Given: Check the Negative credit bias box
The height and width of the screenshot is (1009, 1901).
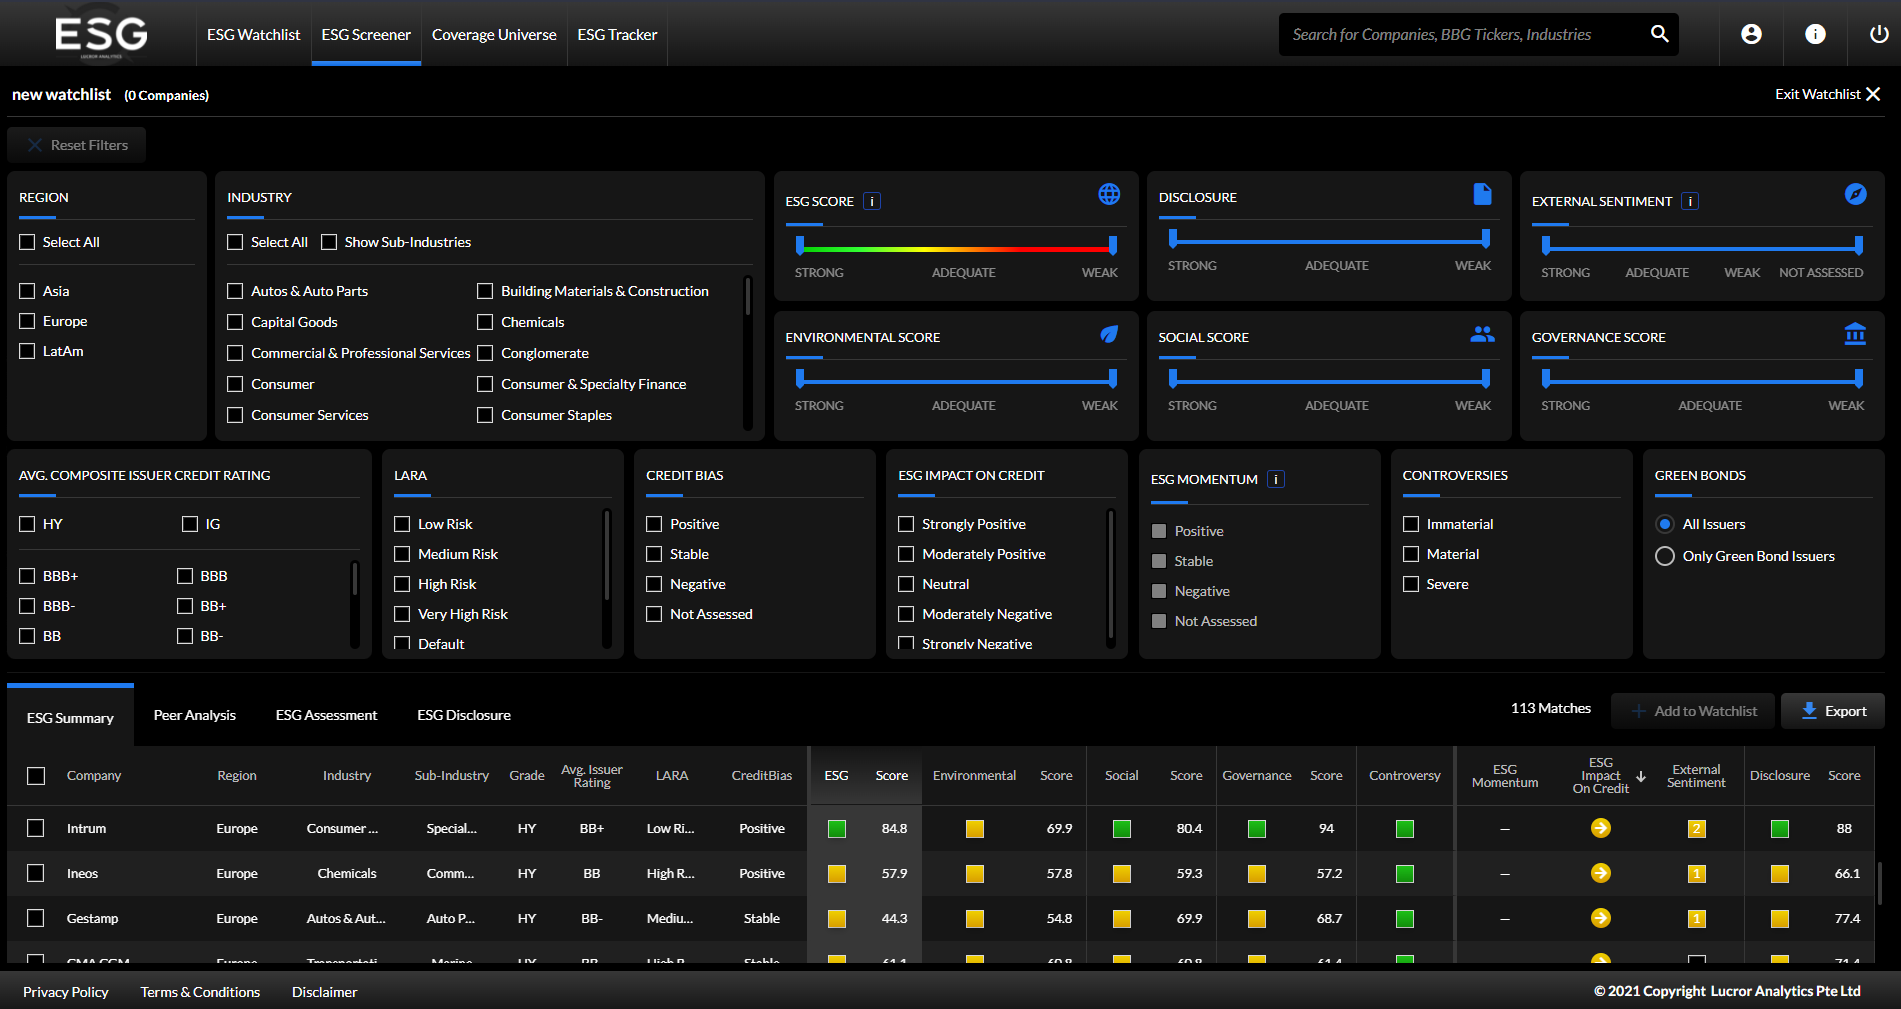Looking at the screenshot, I should pyautogui.click(x=654, y=584).
